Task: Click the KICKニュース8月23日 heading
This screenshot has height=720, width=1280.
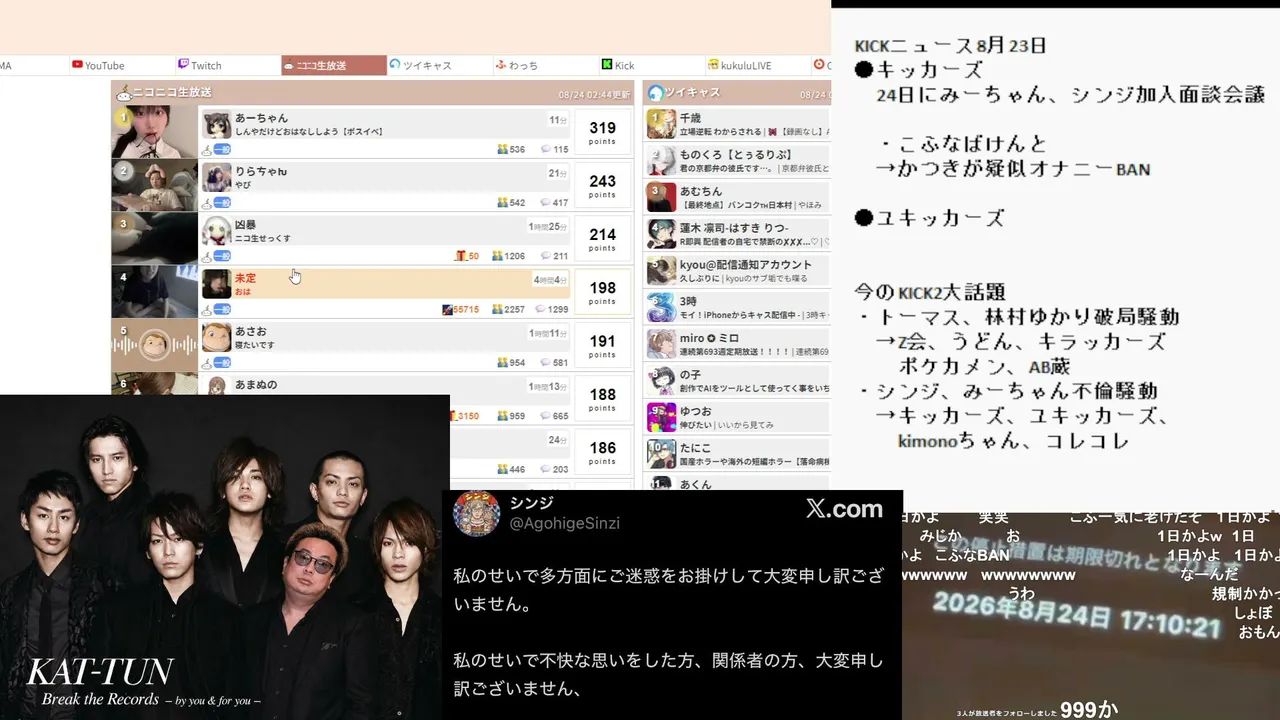Action: point(951,45)
